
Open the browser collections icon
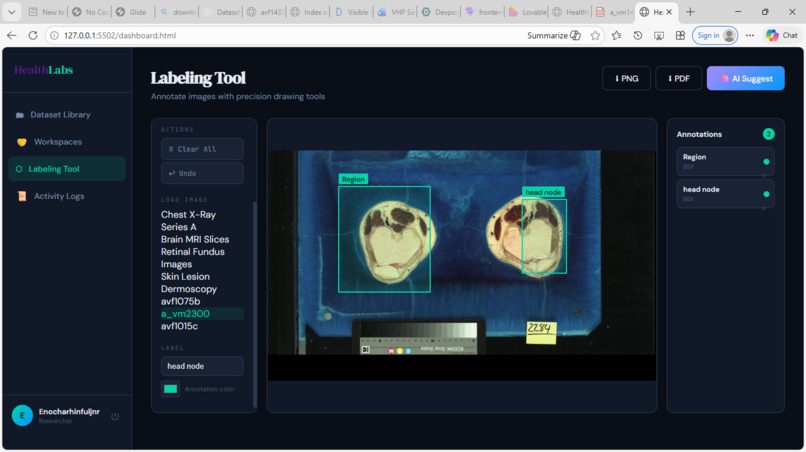[x=680, y=35]
